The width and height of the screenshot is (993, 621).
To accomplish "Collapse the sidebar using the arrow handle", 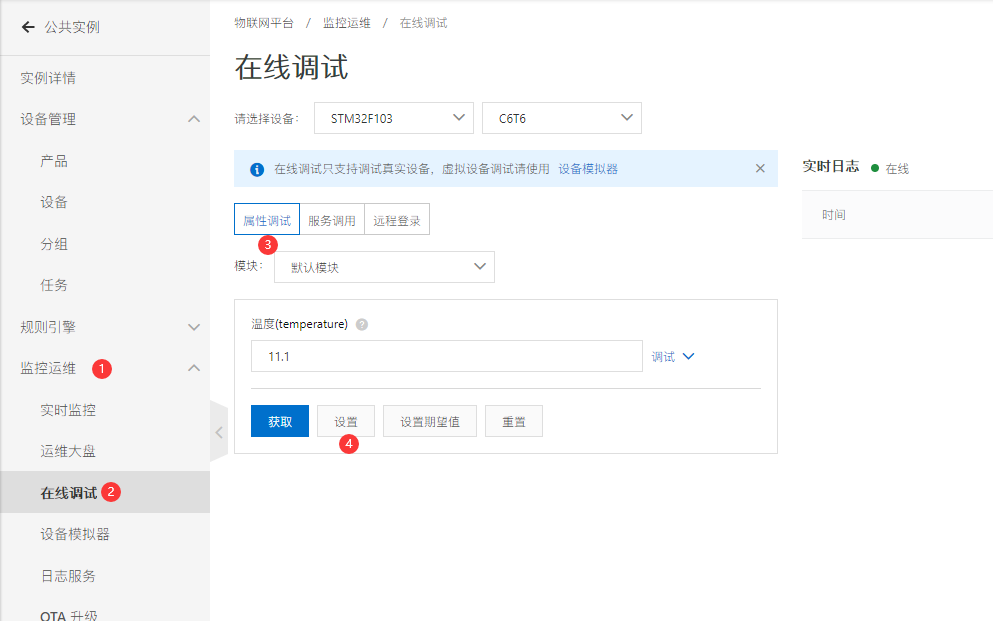I will point(219,432).
